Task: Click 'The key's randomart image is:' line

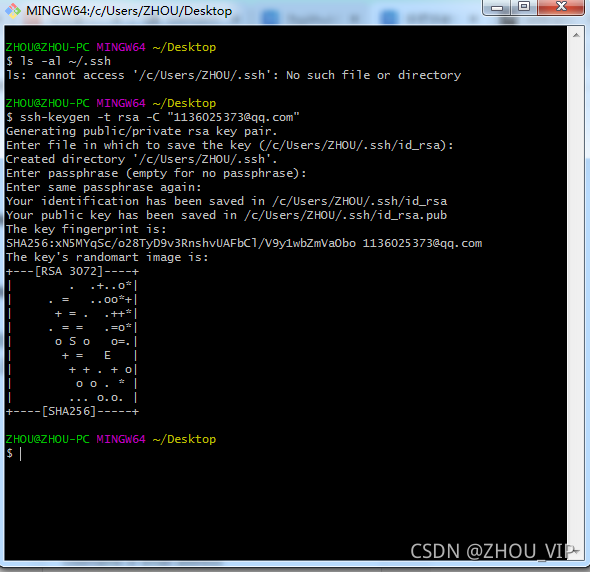Action: [107, 257]
